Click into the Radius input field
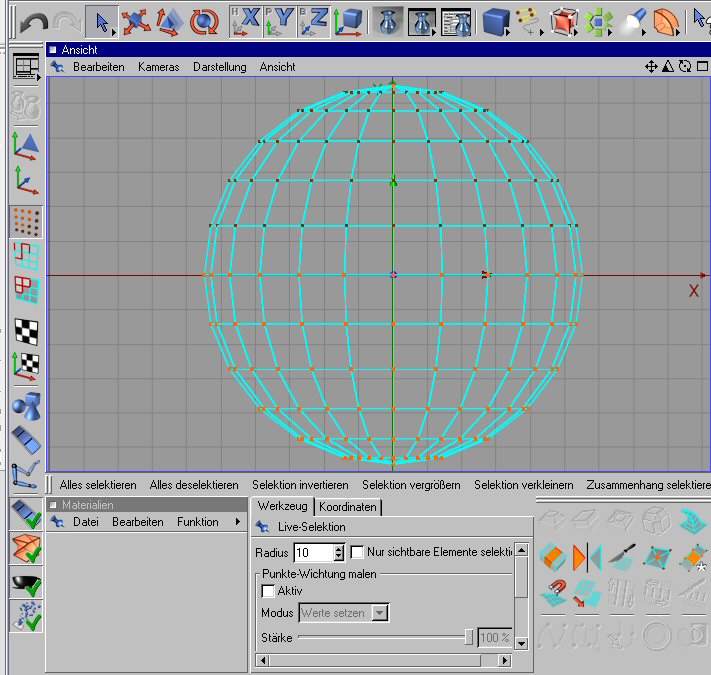The image size is (711, 675). pos(311,552)
